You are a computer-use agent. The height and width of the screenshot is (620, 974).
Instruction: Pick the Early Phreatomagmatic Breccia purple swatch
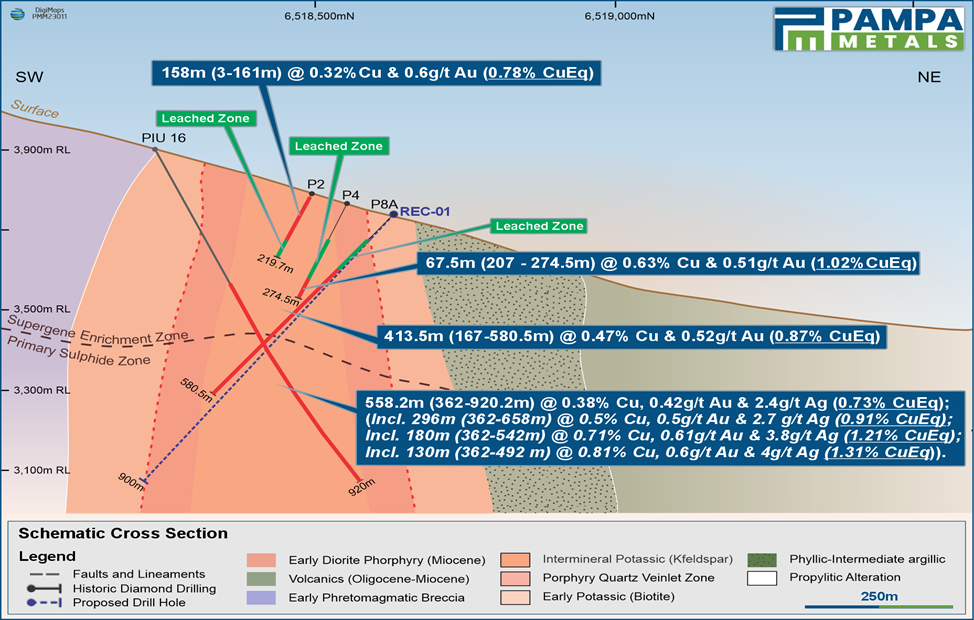(261, 597)
